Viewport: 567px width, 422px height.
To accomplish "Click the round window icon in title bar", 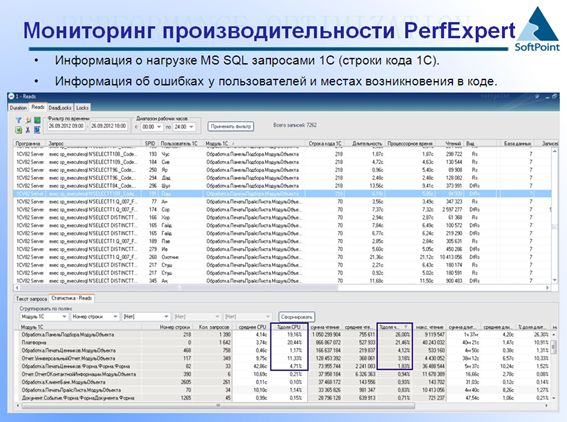I will click(11, 96).
